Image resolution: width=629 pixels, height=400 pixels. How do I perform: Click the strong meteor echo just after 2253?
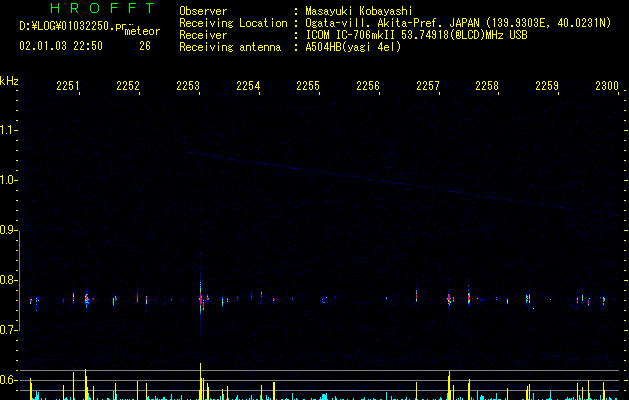pos(201,299)
